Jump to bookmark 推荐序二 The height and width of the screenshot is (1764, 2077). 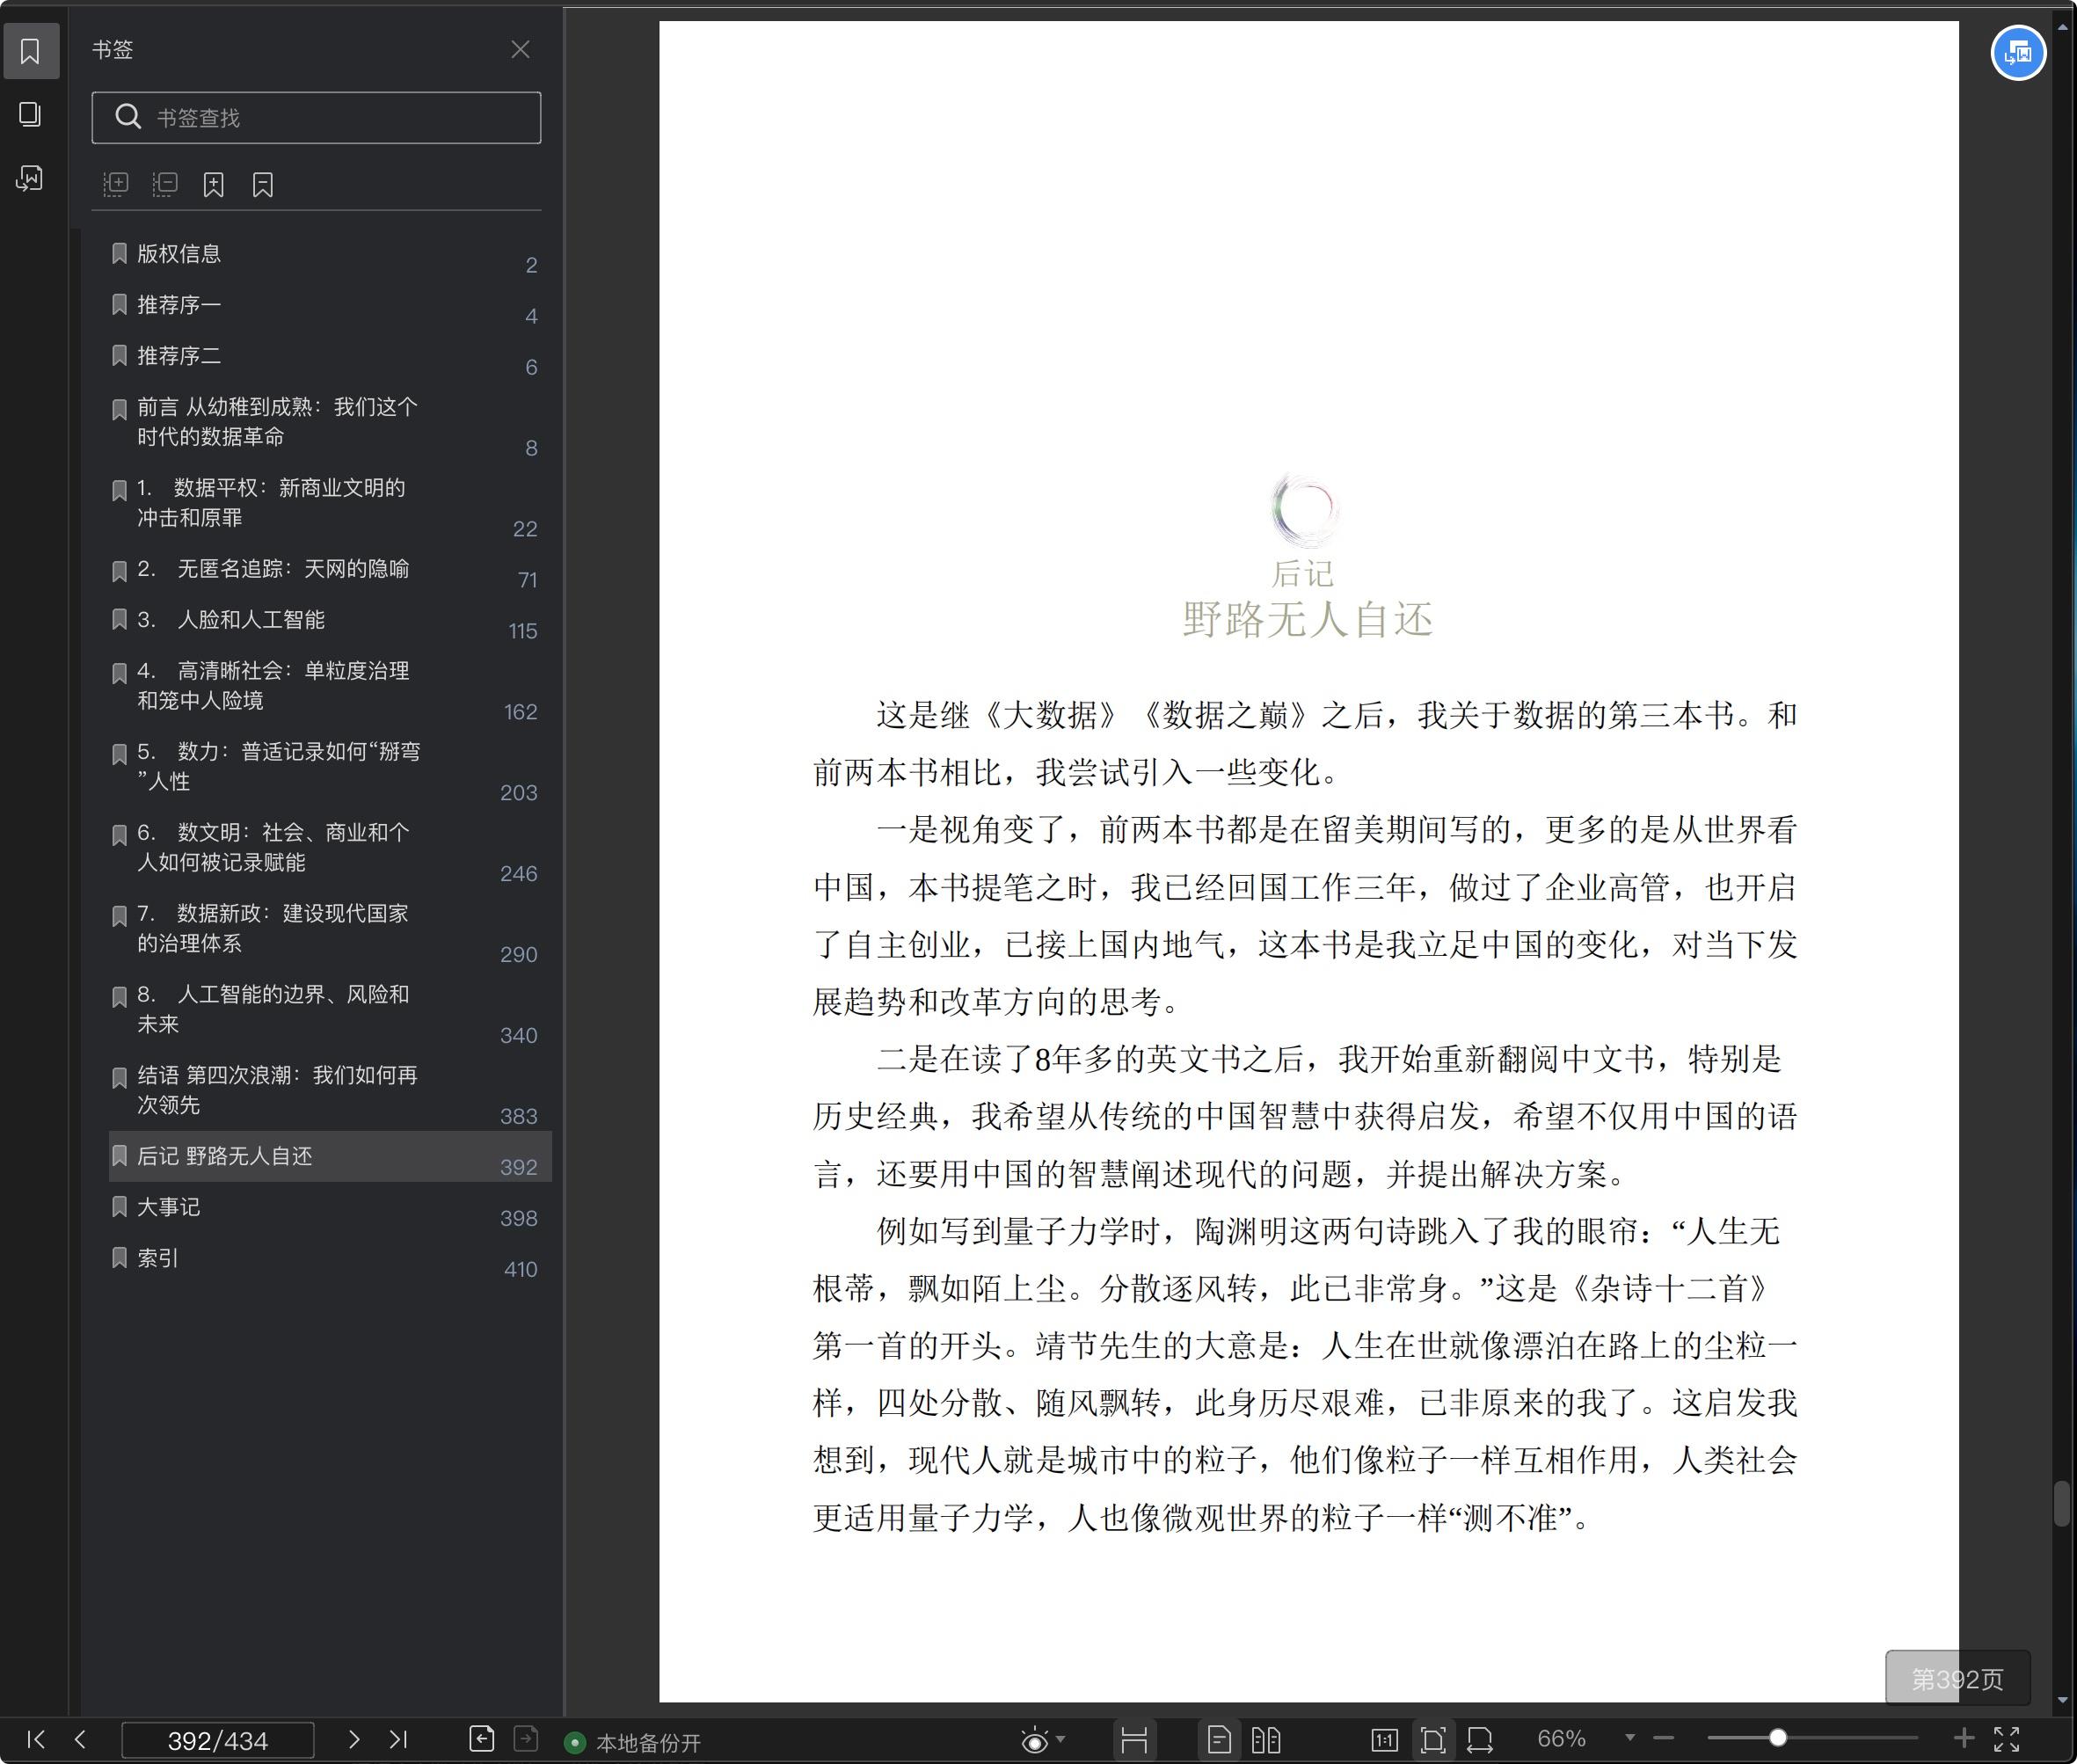coord(329,356)
